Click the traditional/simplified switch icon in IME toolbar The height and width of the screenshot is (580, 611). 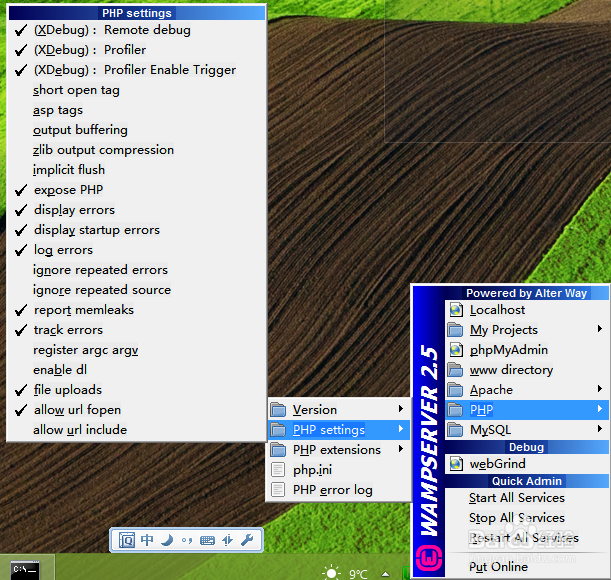(x=227, y=540)
